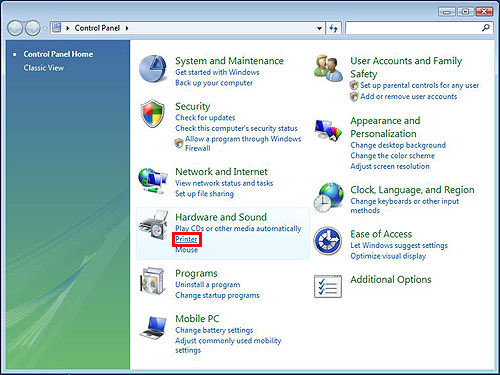
Task: Click Change desktop background
Action: [x=398, y=145]
